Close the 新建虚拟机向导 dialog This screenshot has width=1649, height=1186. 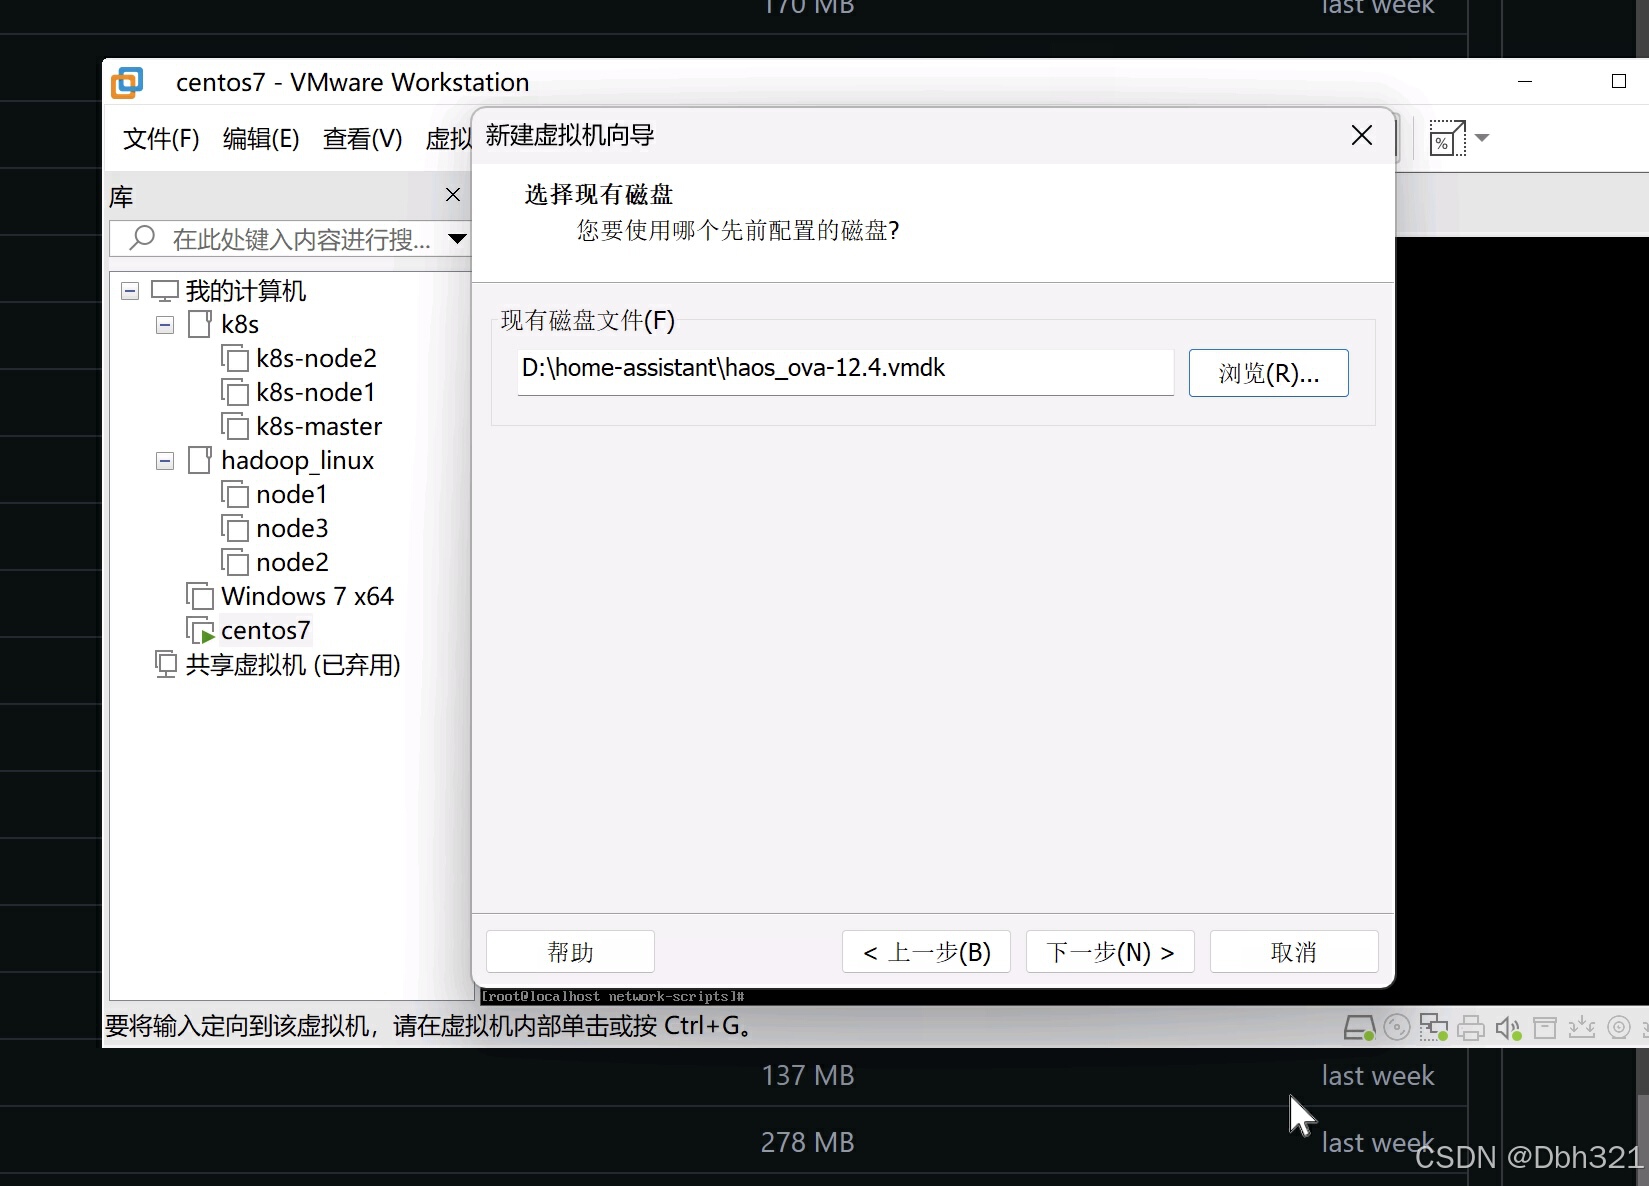click(x=1361, y=135)
